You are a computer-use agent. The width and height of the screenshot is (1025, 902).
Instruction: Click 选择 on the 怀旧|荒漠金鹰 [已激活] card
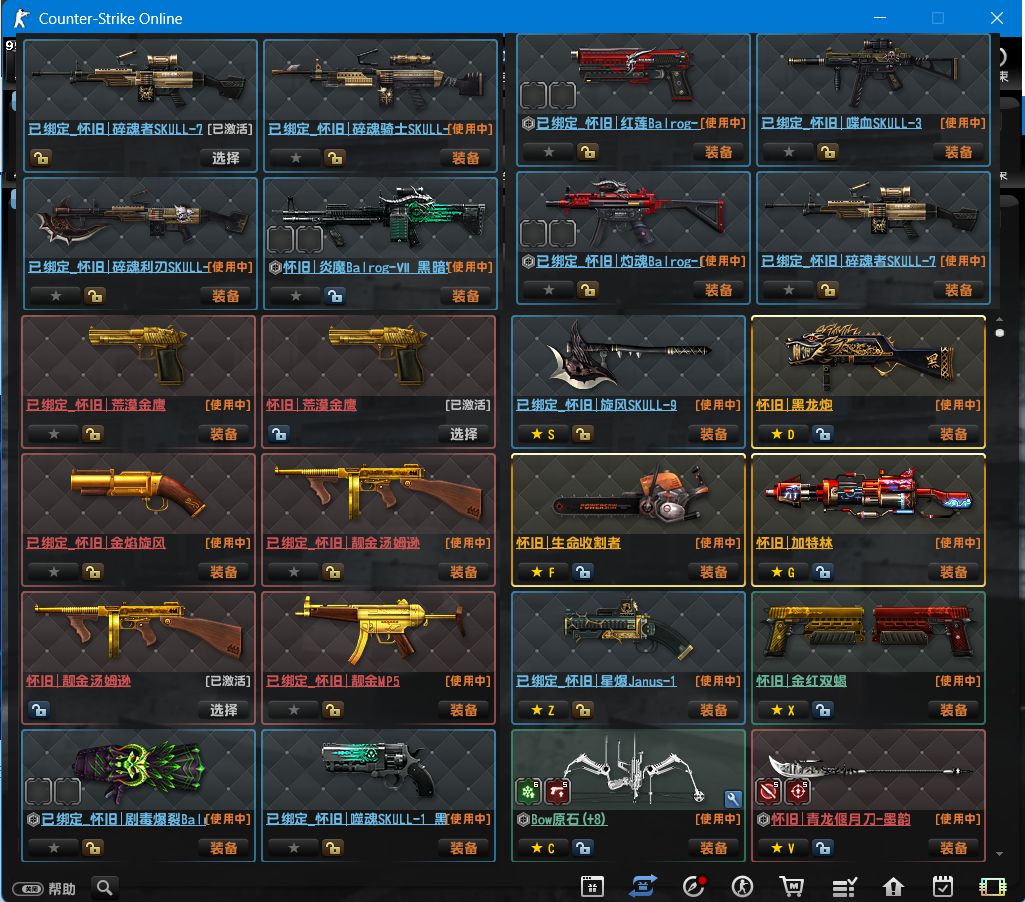(463, 434)
